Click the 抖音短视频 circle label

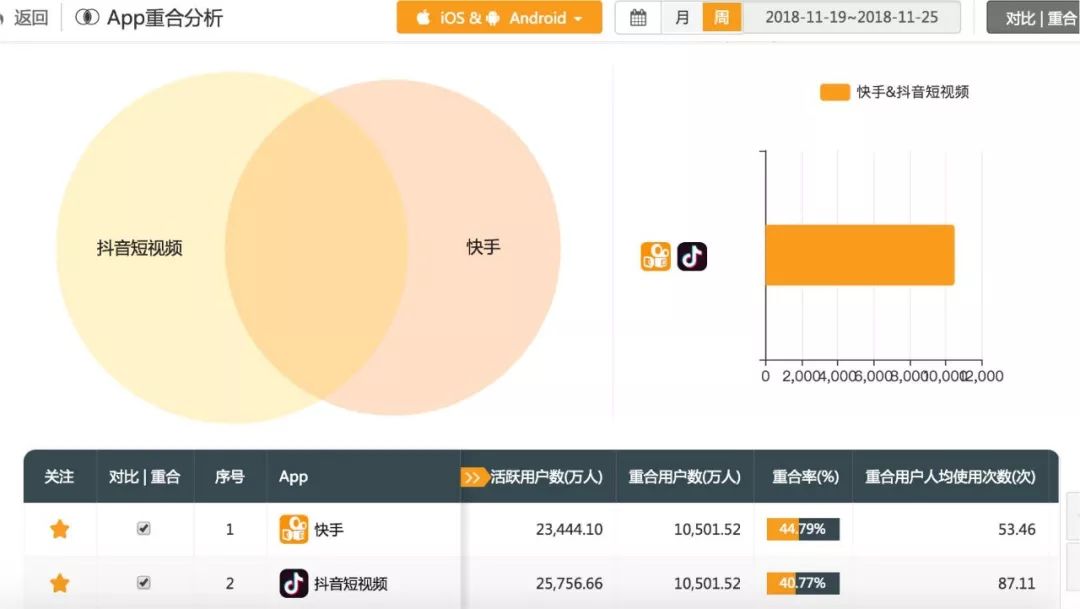click(140, 248)
